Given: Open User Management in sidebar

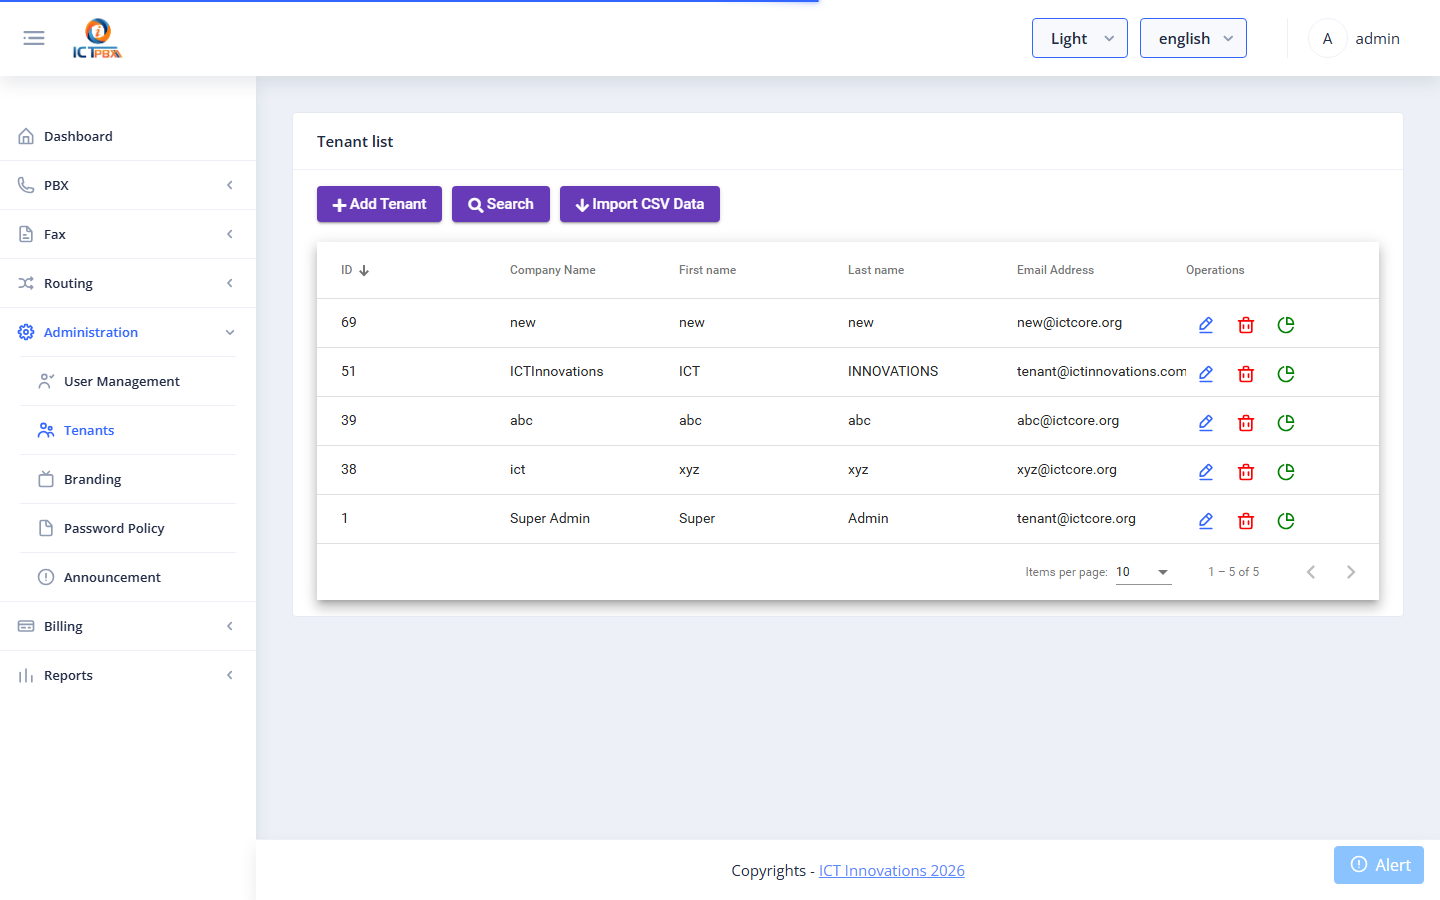Looking at the screenshot, I should 128,381.
